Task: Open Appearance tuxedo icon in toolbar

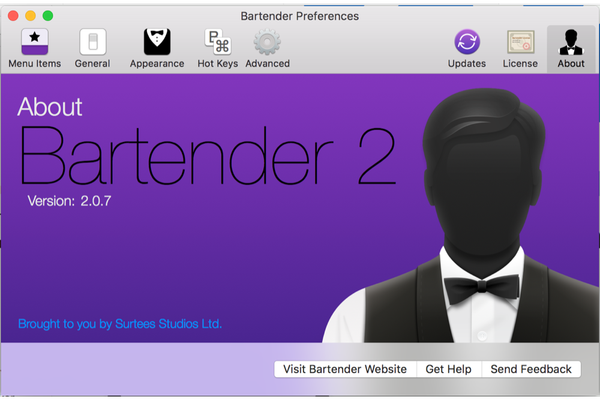Action: click(157, 43)
